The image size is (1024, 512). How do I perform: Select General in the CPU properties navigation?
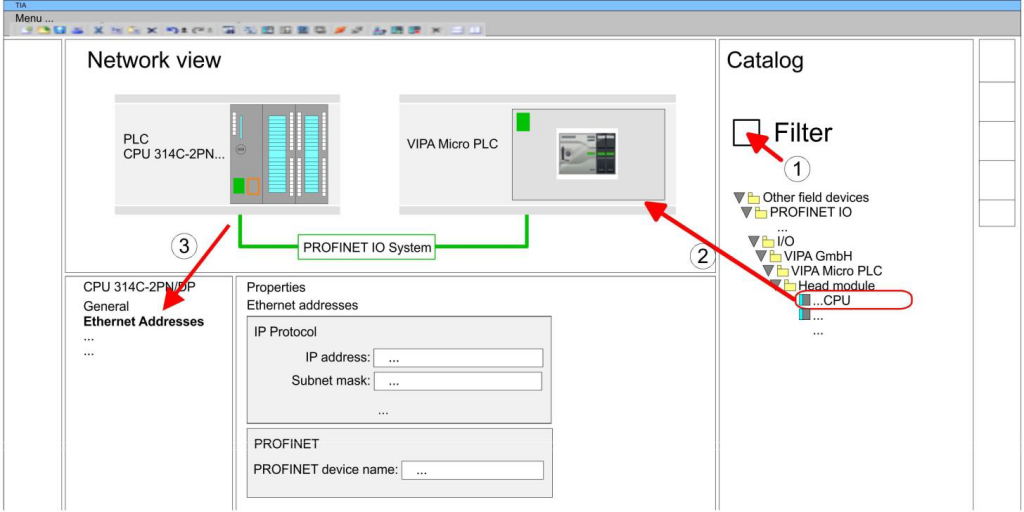click(106, 306)
